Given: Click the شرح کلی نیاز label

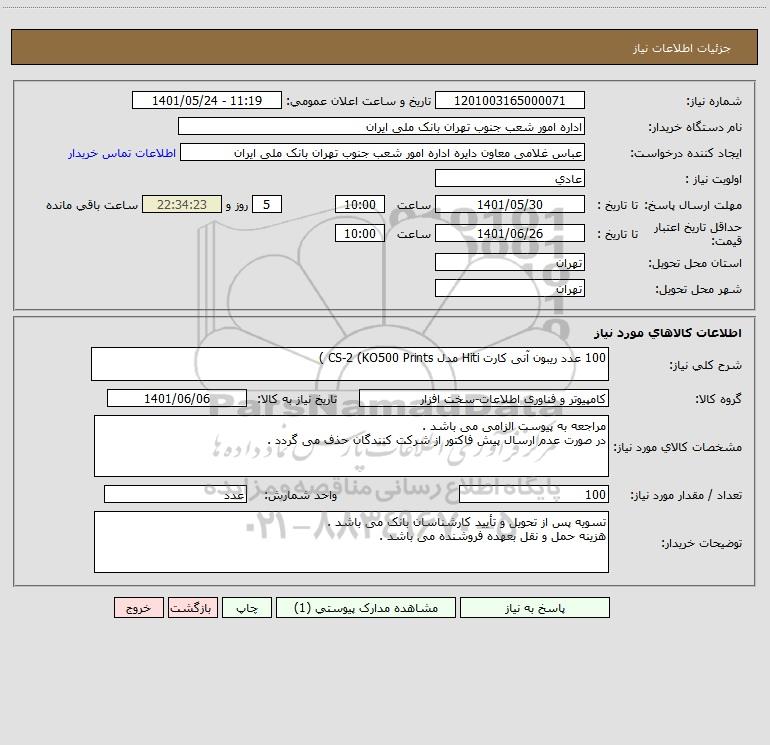Looking at the screenshot, I should 706,365.
